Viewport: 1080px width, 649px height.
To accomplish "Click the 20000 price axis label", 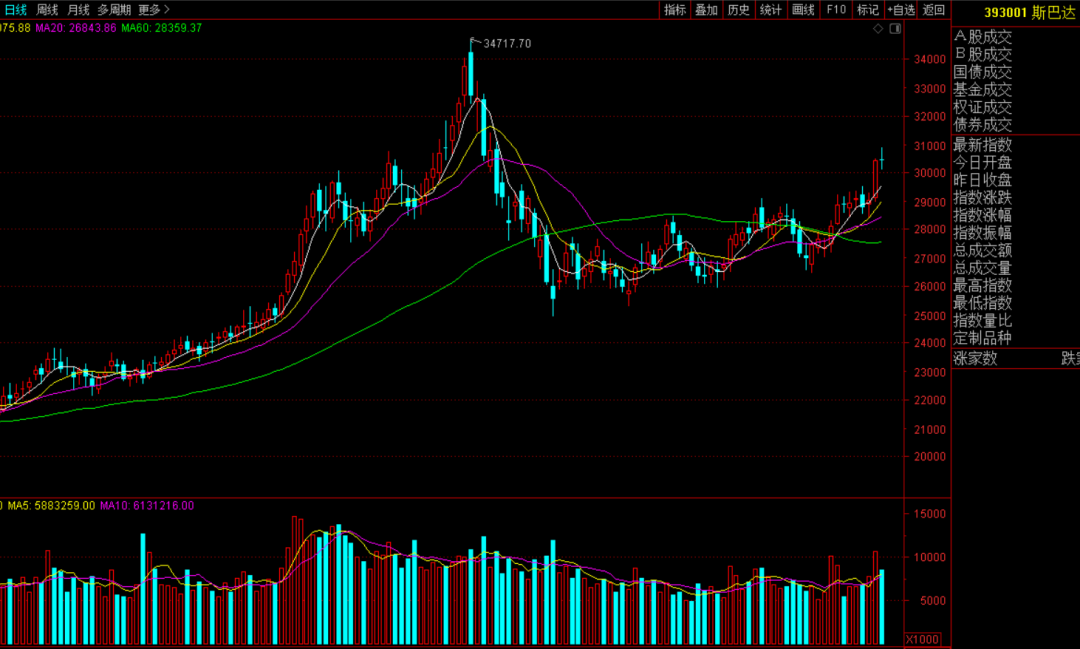I will tap(930, 456).
